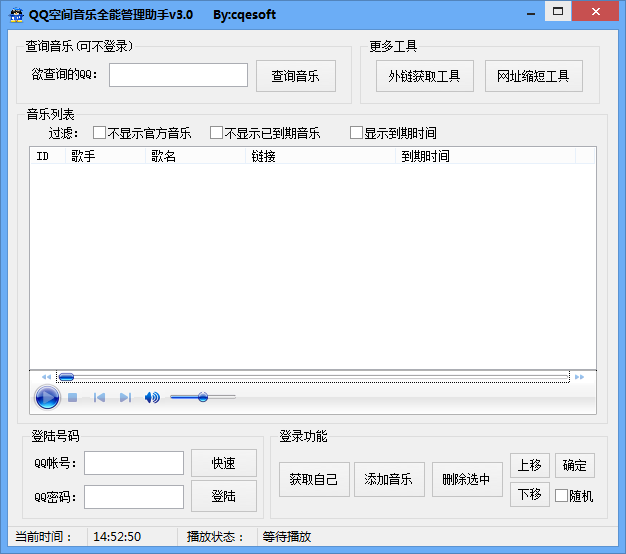Click the 14:52:50 time in status bar
Screen dimensions: 626x554
tap(117, 537)
